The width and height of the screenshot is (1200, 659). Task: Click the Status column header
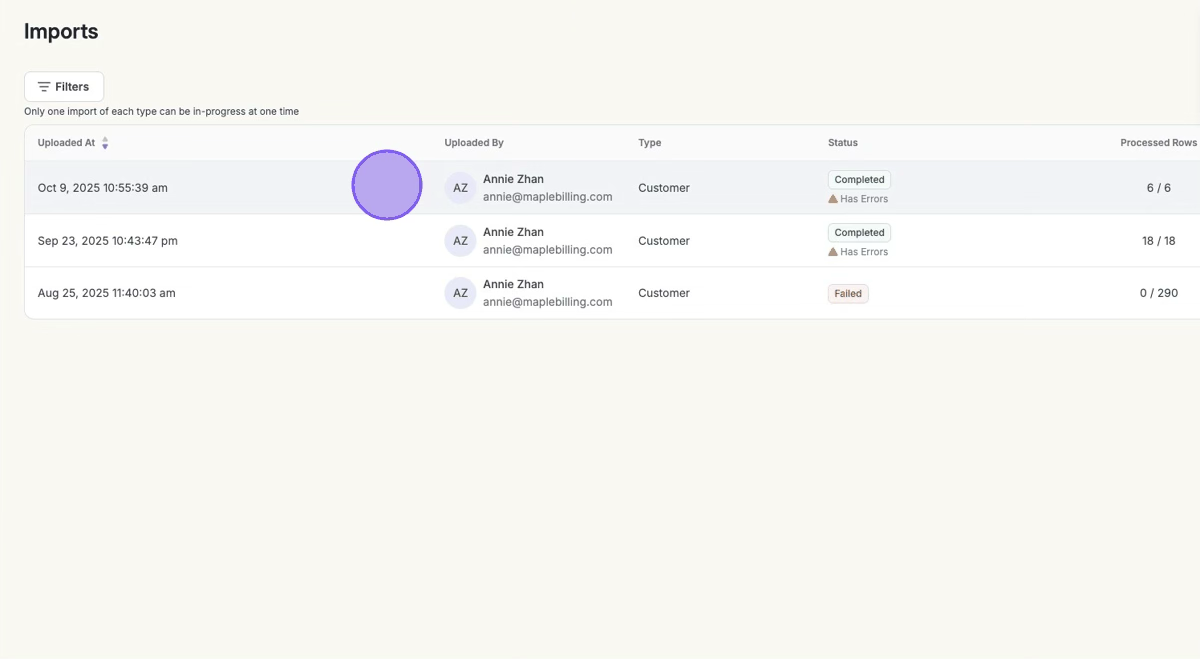843,143
